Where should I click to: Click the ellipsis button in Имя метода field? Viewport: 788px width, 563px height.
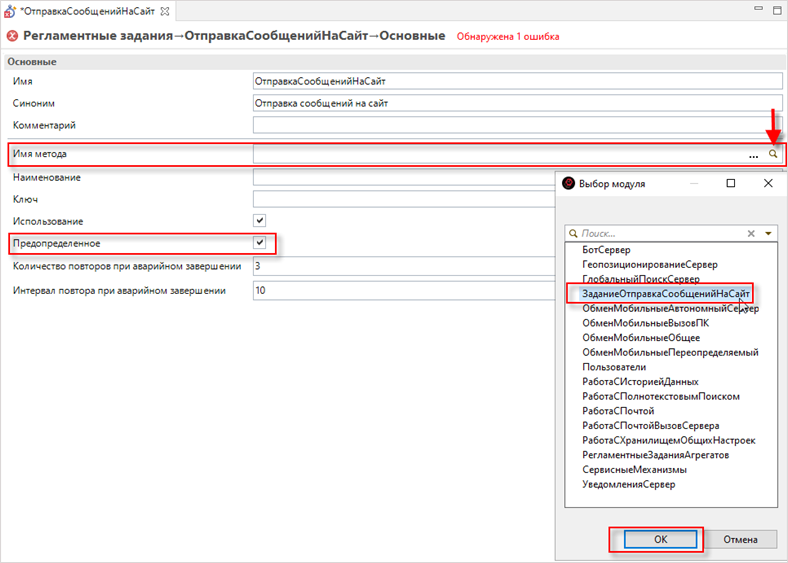pos(752,156)
